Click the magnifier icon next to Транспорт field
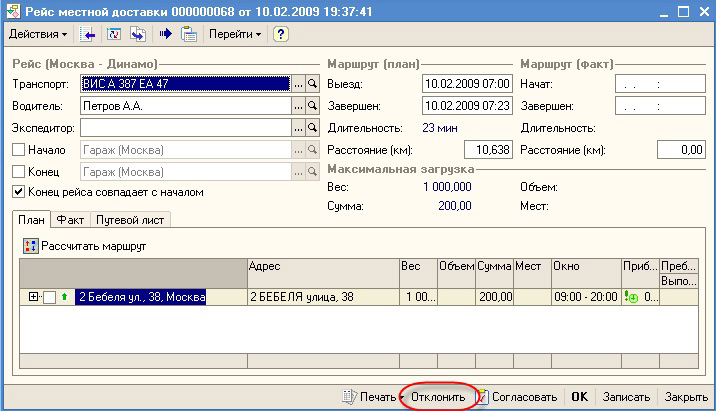The width and height of the screenshot is (716, 411). 312,84
